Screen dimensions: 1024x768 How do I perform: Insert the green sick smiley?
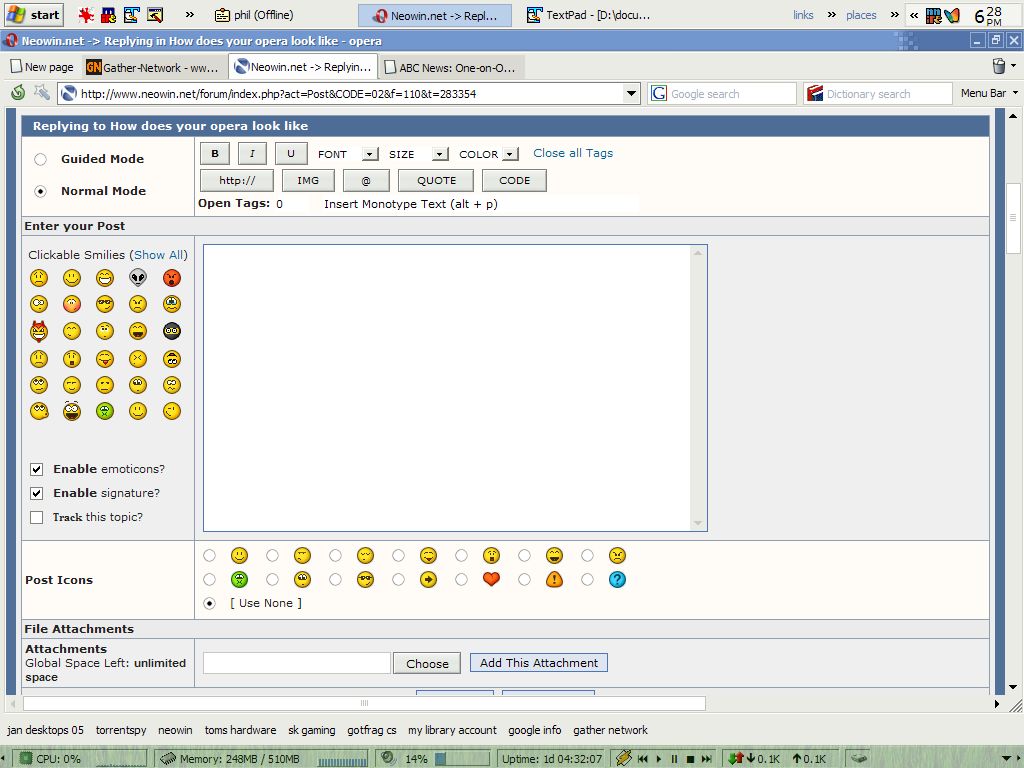coord(105,411)
